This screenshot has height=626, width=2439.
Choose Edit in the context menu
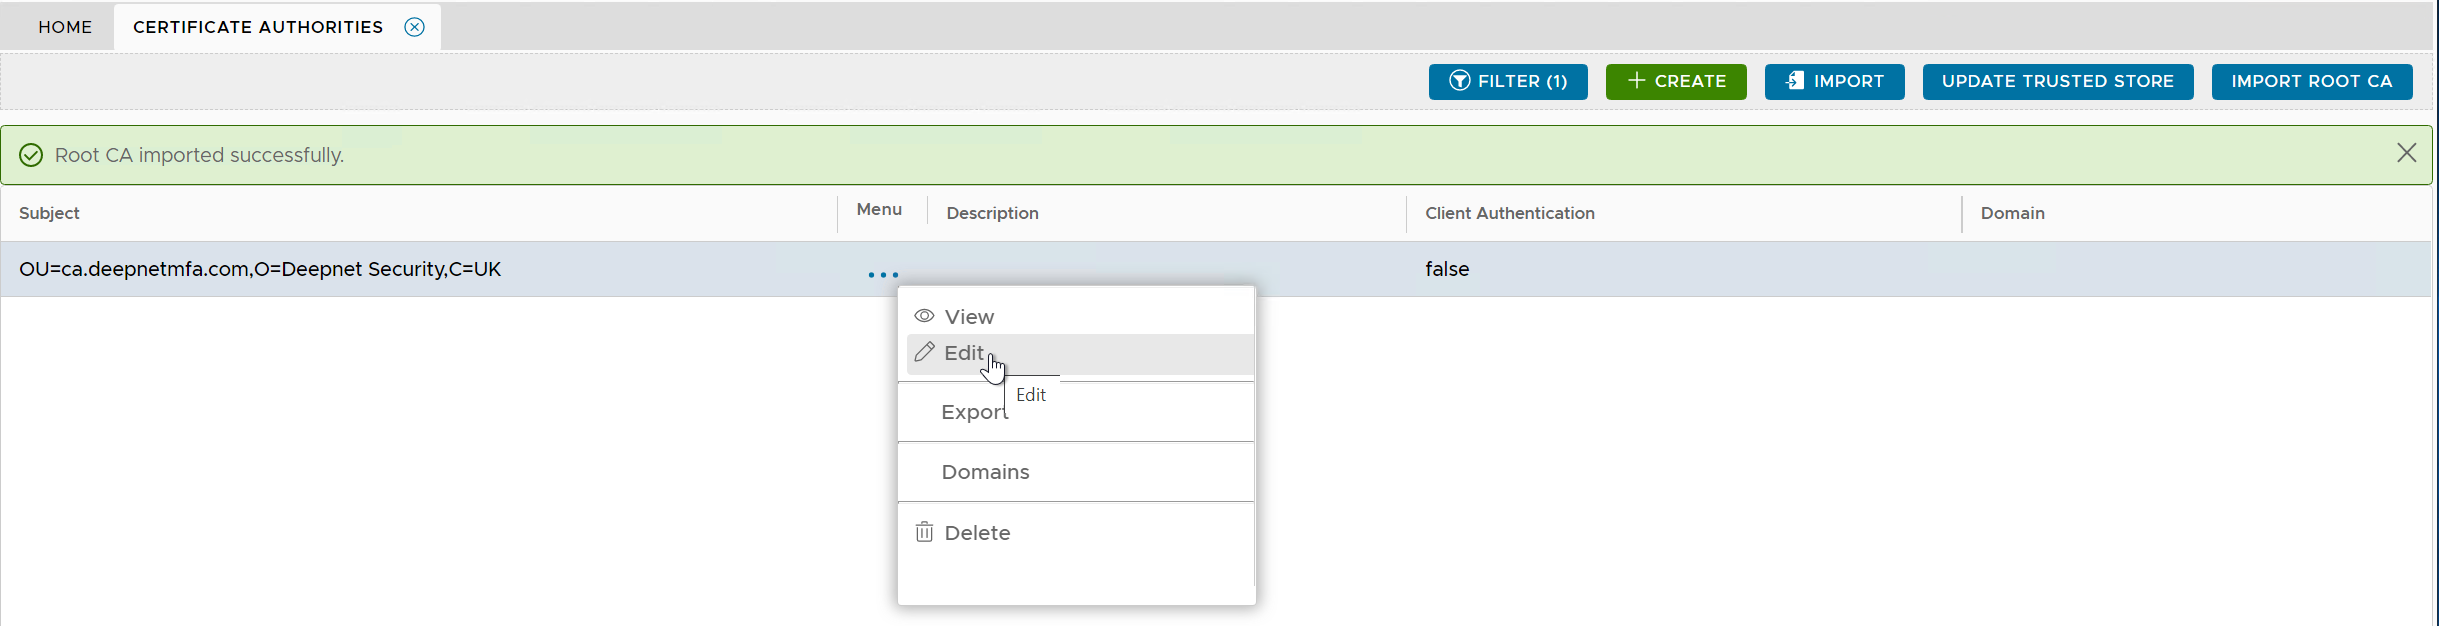pos(963,353)
